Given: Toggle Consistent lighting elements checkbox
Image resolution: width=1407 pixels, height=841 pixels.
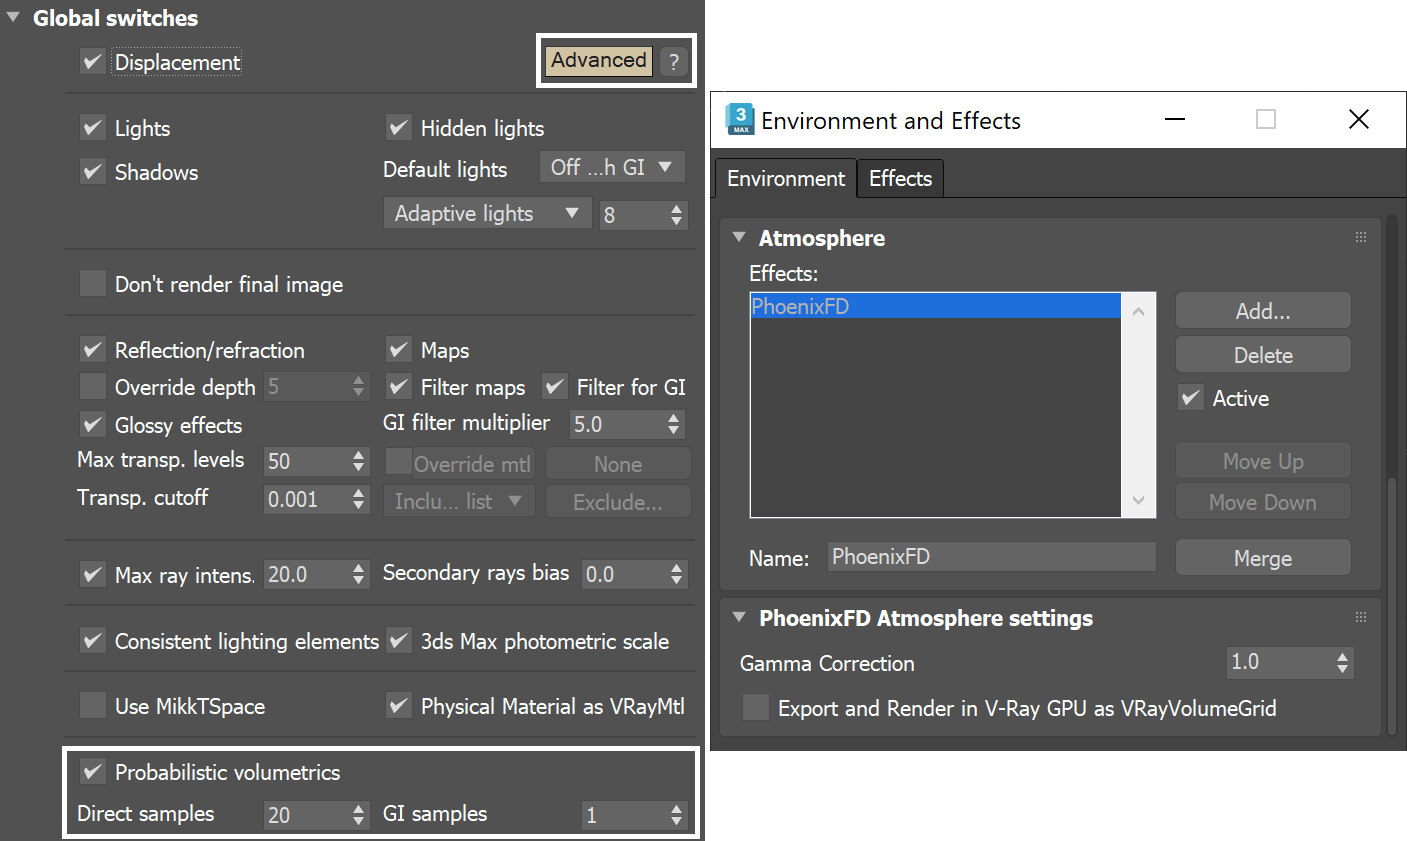Looking at the screenshot, I should pos(92,641).
